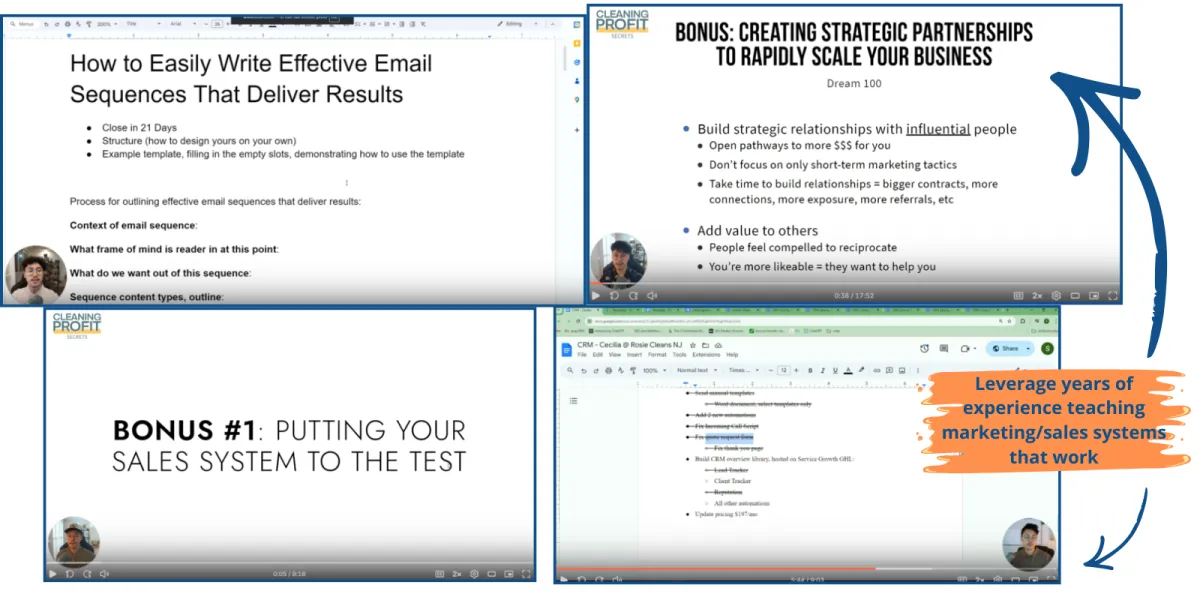
Task: Open the File menu in CRM document
Action: [x=582, y=355]
